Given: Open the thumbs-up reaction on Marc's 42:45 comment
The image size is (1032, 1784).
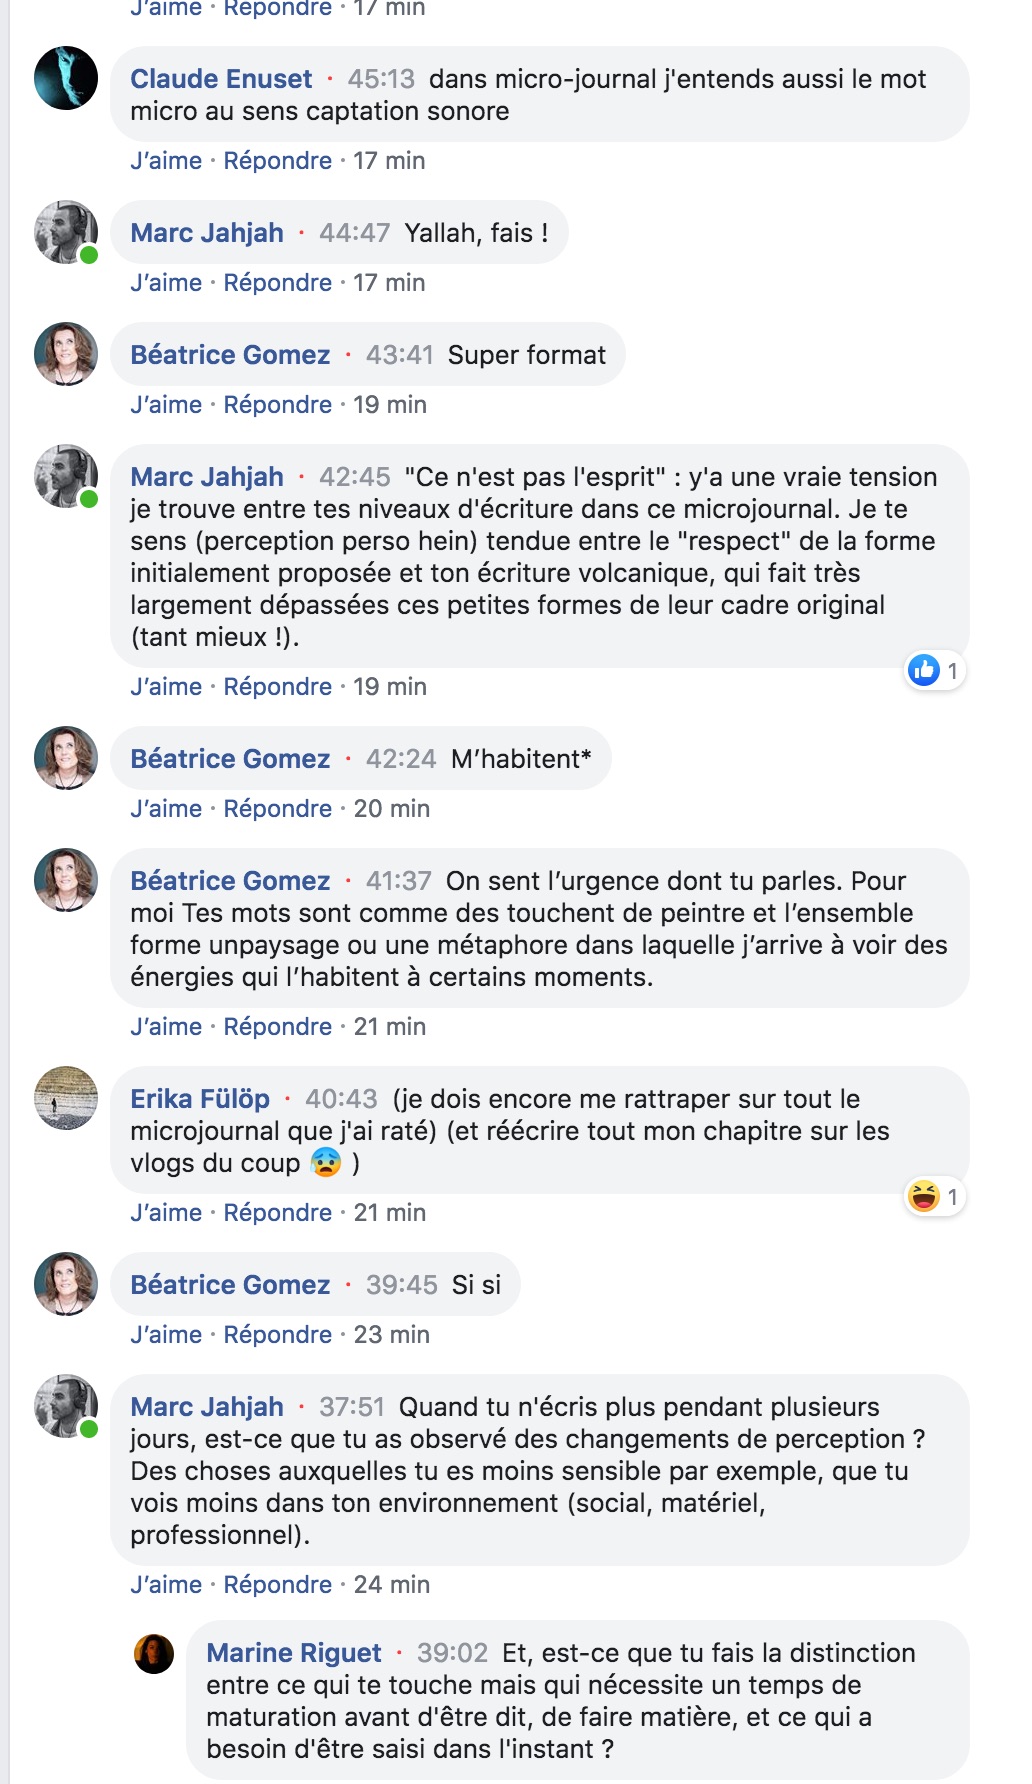Looking at the screenshot, I should 934,670.
